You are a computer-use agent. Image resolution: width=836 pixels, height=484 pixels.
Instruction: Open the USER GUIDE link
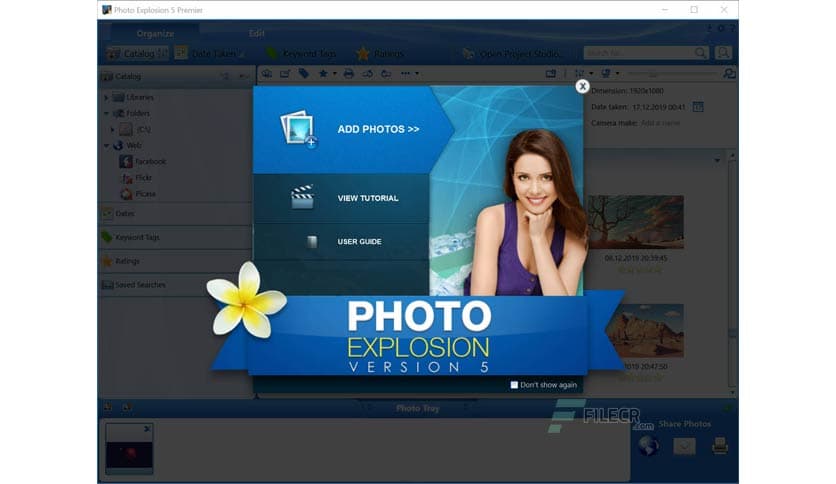[359, 241]
